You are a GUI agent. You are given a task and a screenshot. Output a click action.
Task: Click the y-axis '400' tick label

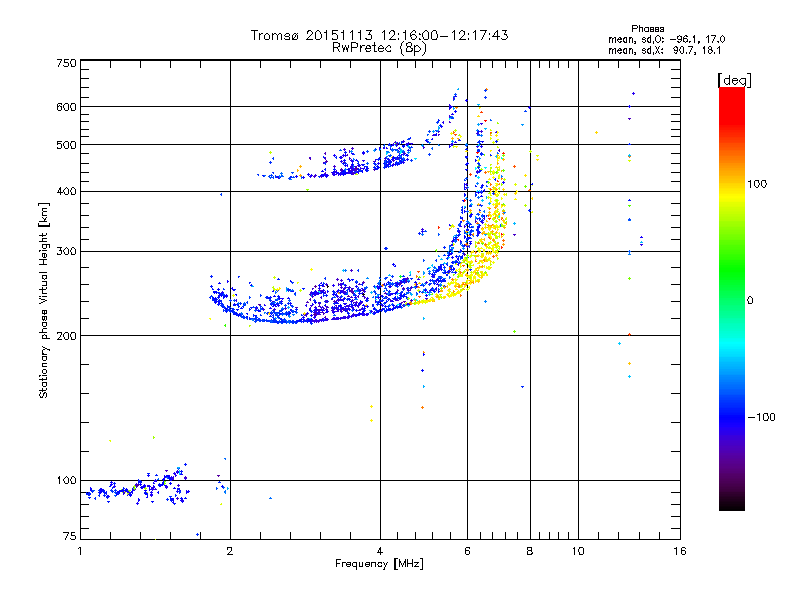(67, 191)
